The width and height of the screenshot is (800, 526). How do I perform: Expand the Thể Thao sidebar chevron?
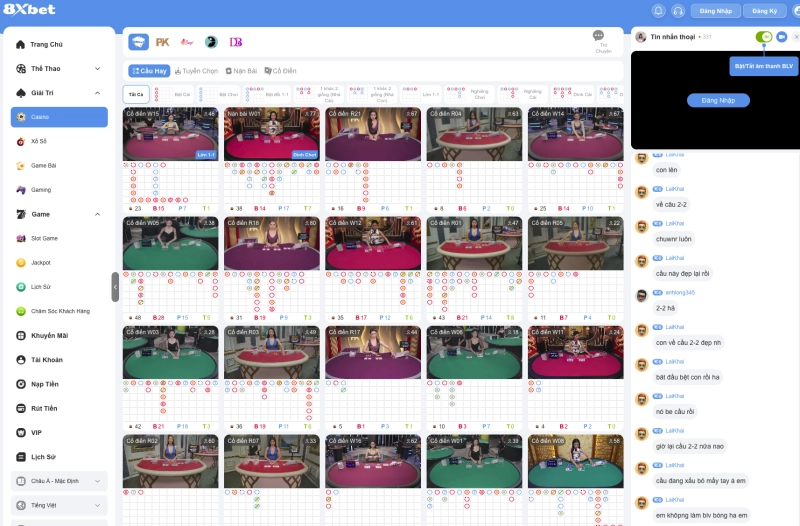(97, 68)
